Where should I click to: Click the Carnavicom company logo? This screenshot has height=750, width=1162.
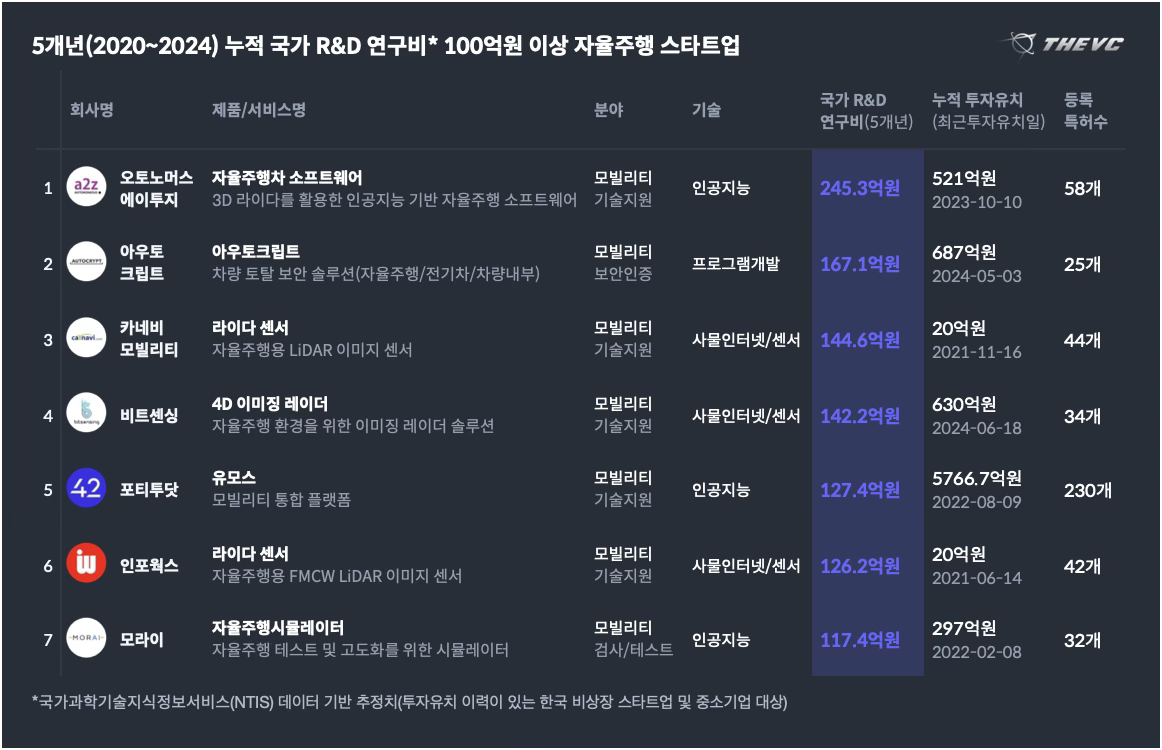click(x=86, y=338)
